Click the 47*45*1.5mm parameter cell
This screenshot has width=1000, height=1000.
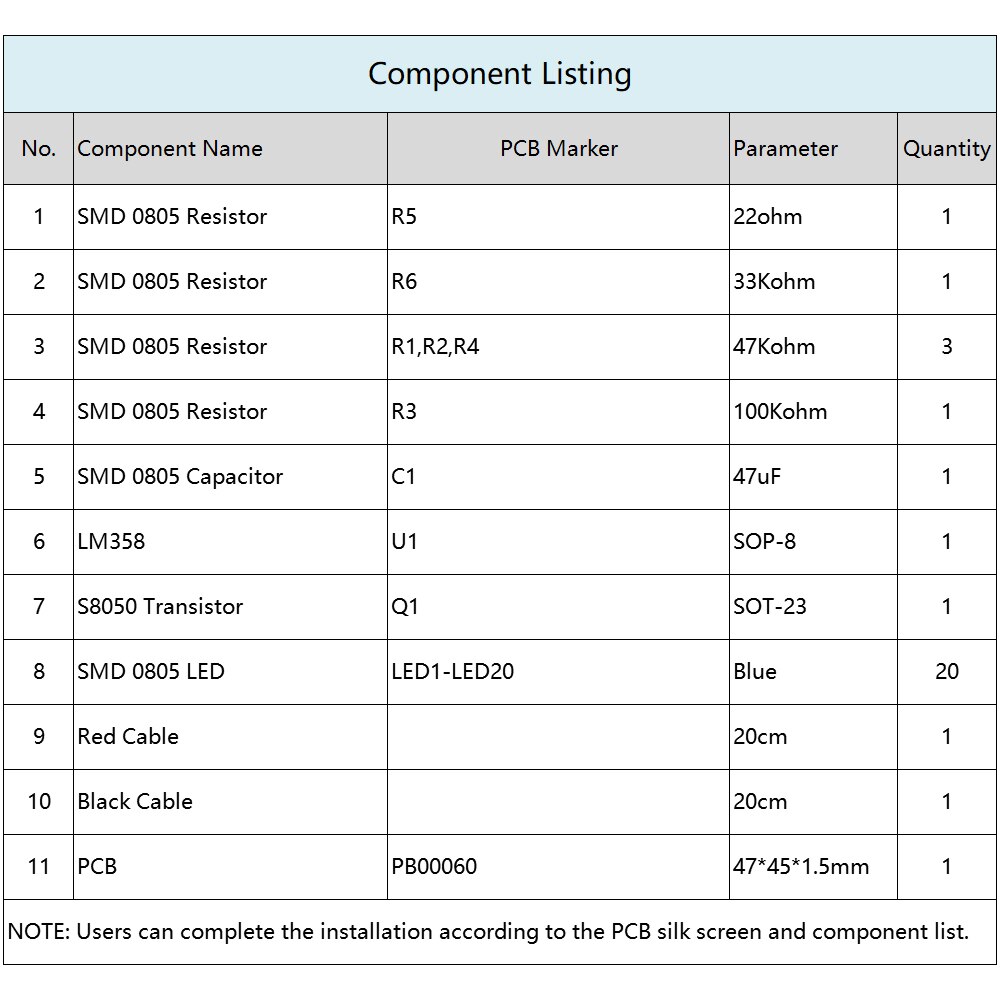[801, 867]
